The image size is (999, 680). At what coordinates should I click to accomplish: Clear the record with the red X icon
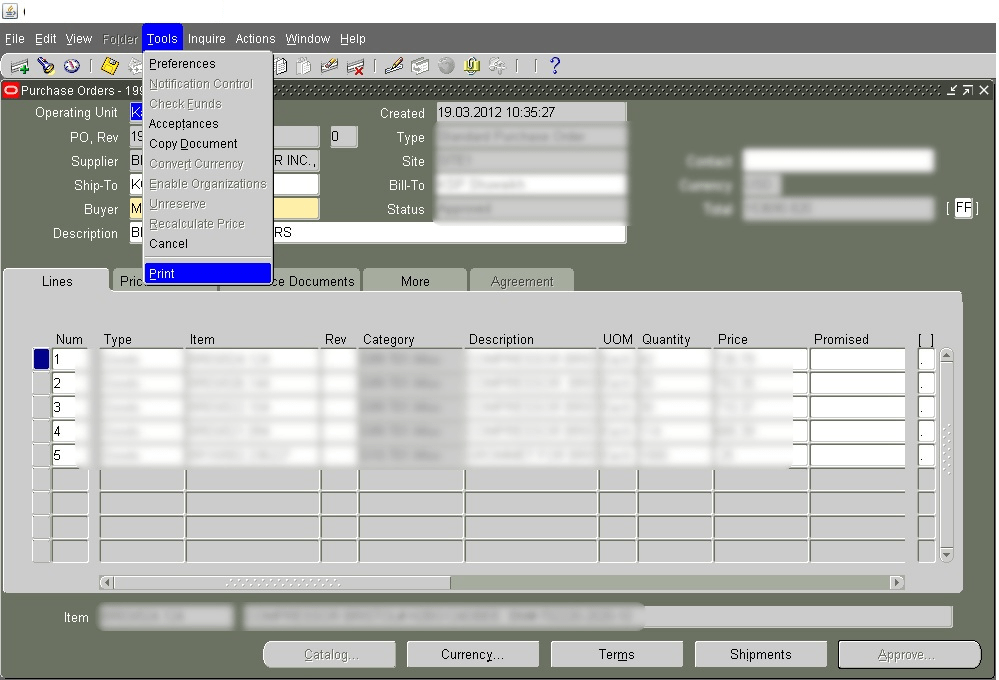353,64
